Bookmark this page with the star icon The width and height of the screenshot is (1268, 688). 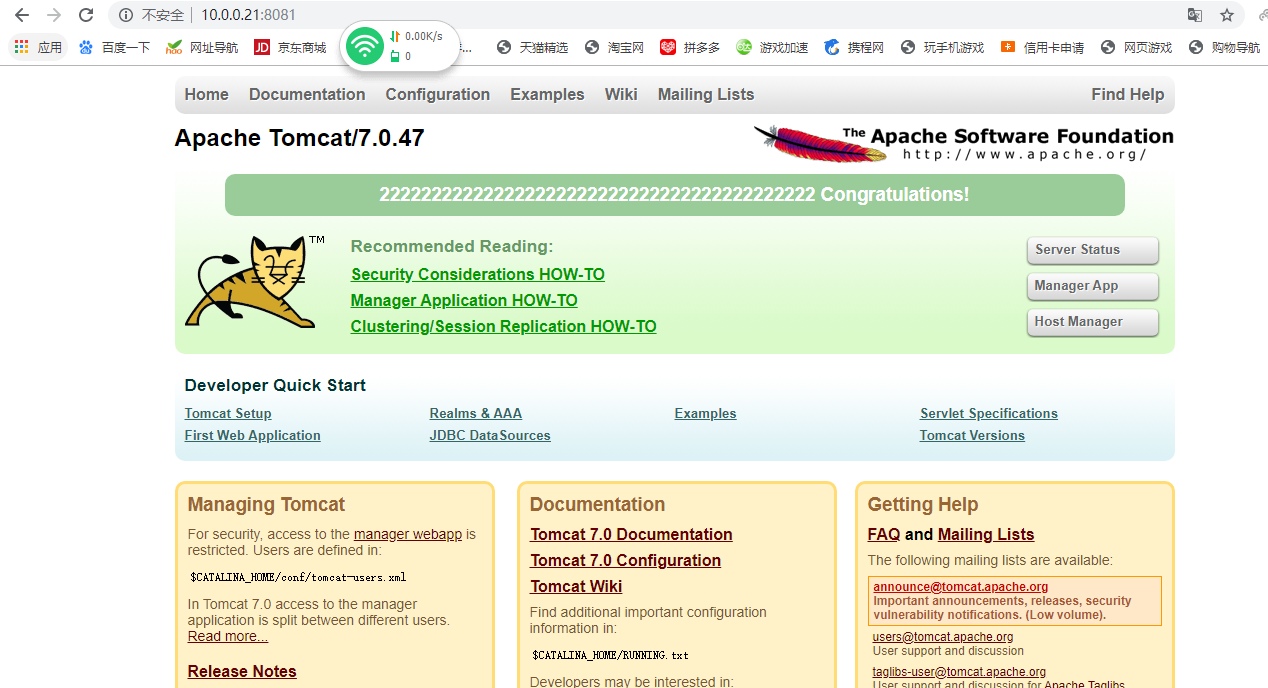[x=1227, y=15]
